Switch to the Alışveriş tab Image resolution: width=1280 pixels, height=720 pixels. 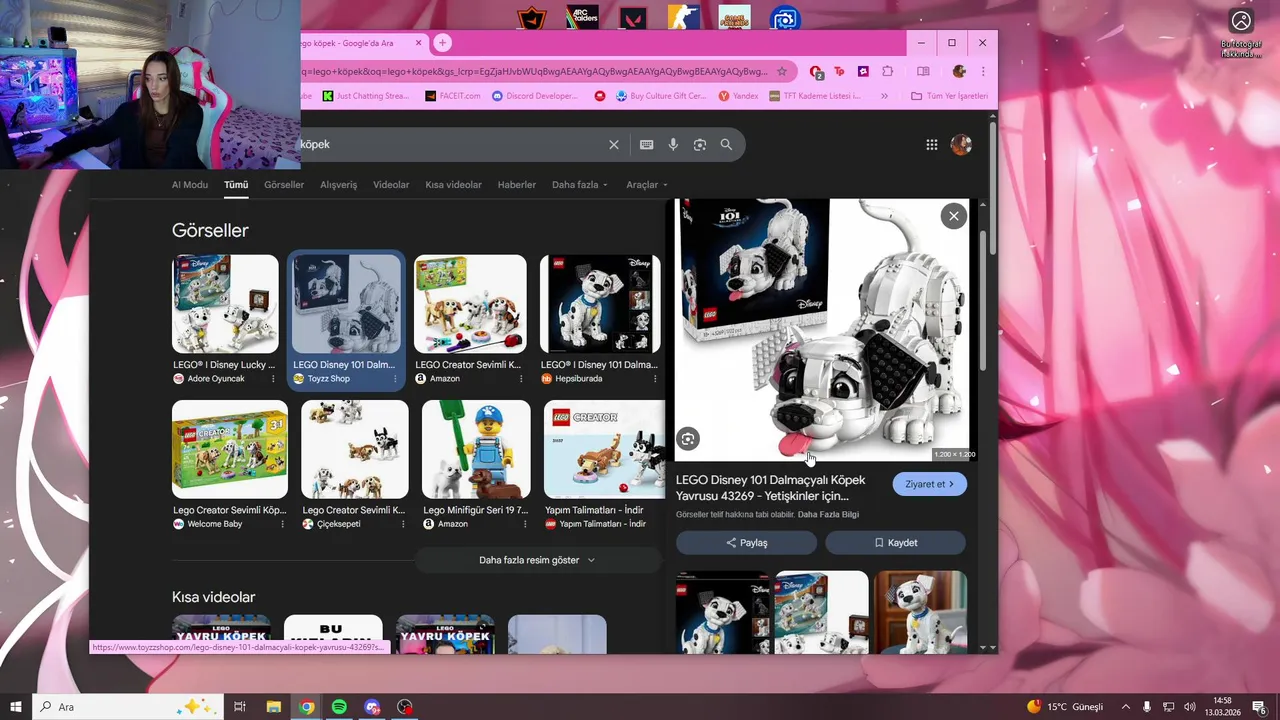point(338,185)
